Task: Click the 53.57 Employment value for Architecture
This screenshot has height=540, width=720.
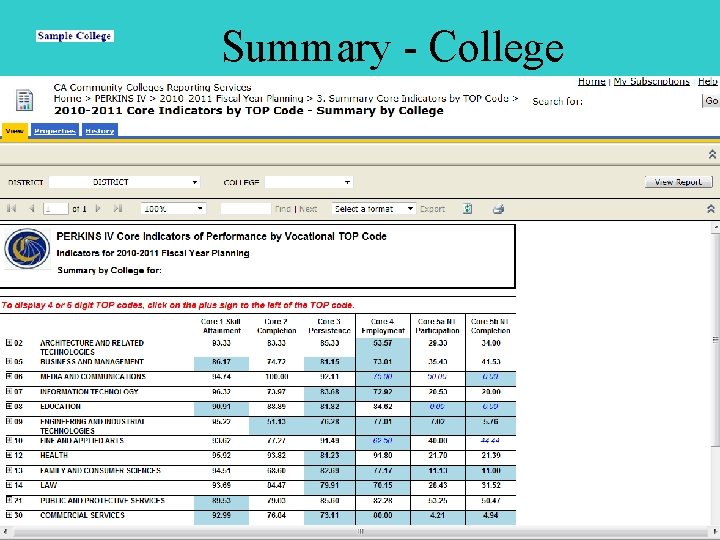Action: pyautogui.click(x=382, y=343)
